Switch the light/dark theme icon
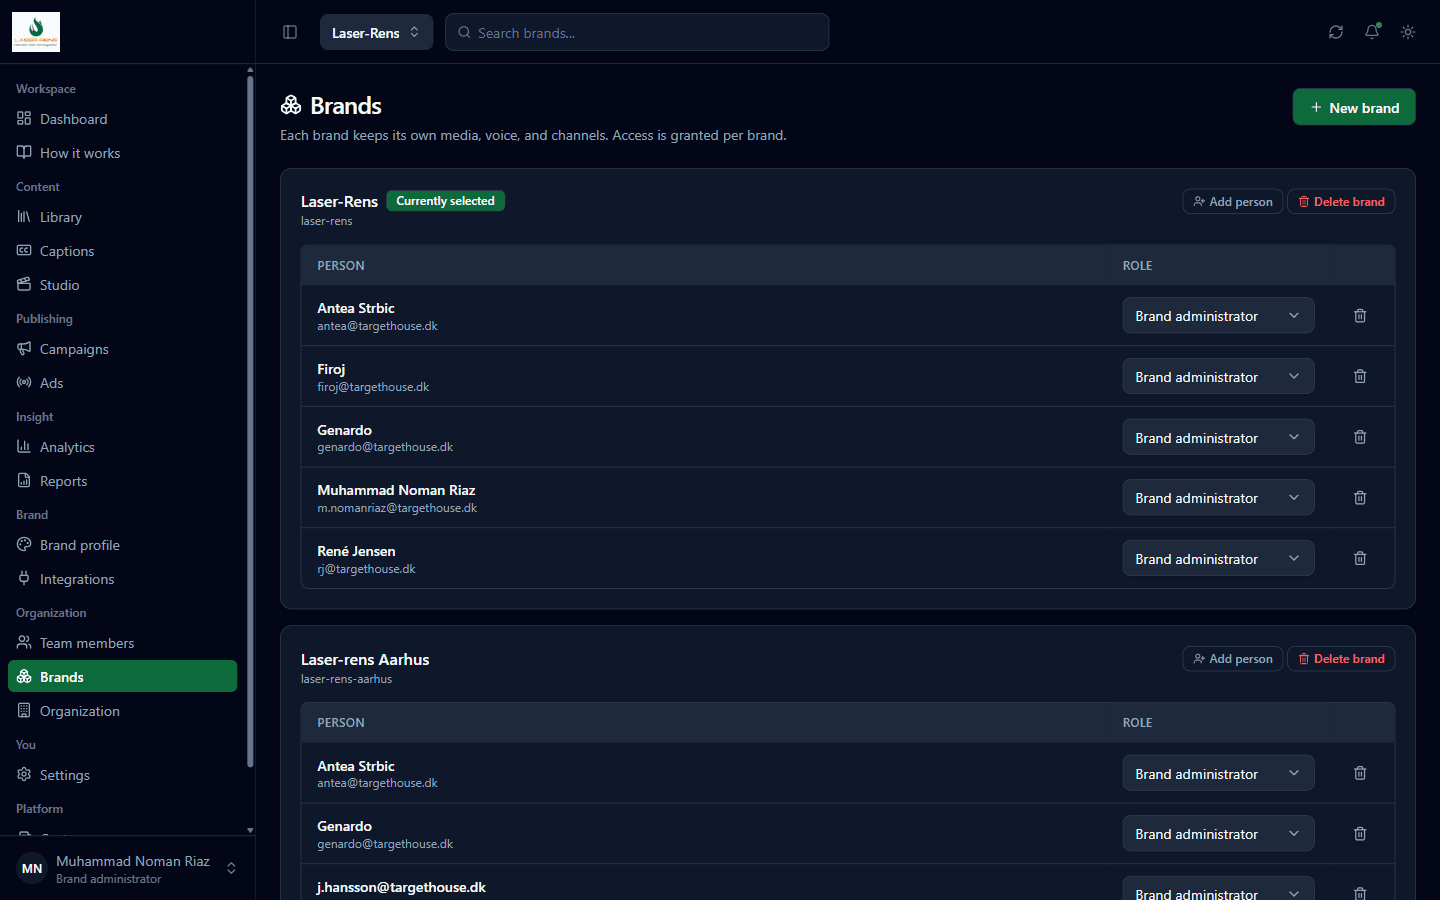 1408,32
